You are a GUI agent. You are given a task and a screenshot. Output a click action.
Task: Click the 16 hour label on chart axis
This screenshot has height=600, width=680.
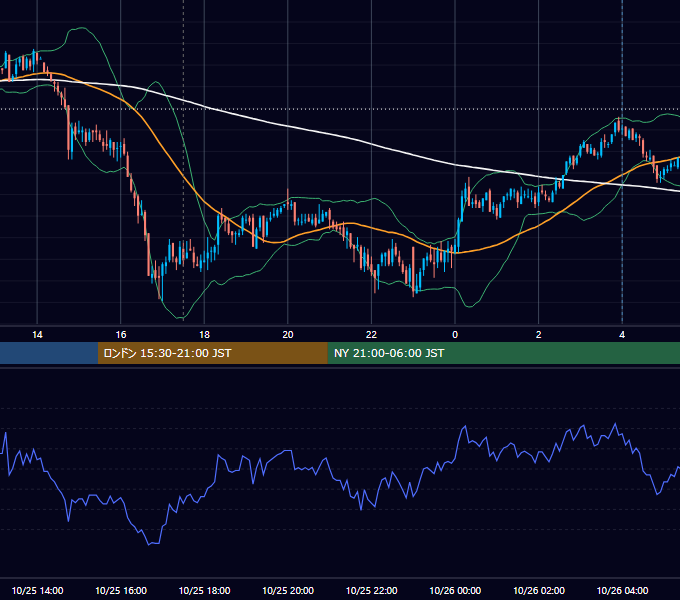tap(121, 335)
